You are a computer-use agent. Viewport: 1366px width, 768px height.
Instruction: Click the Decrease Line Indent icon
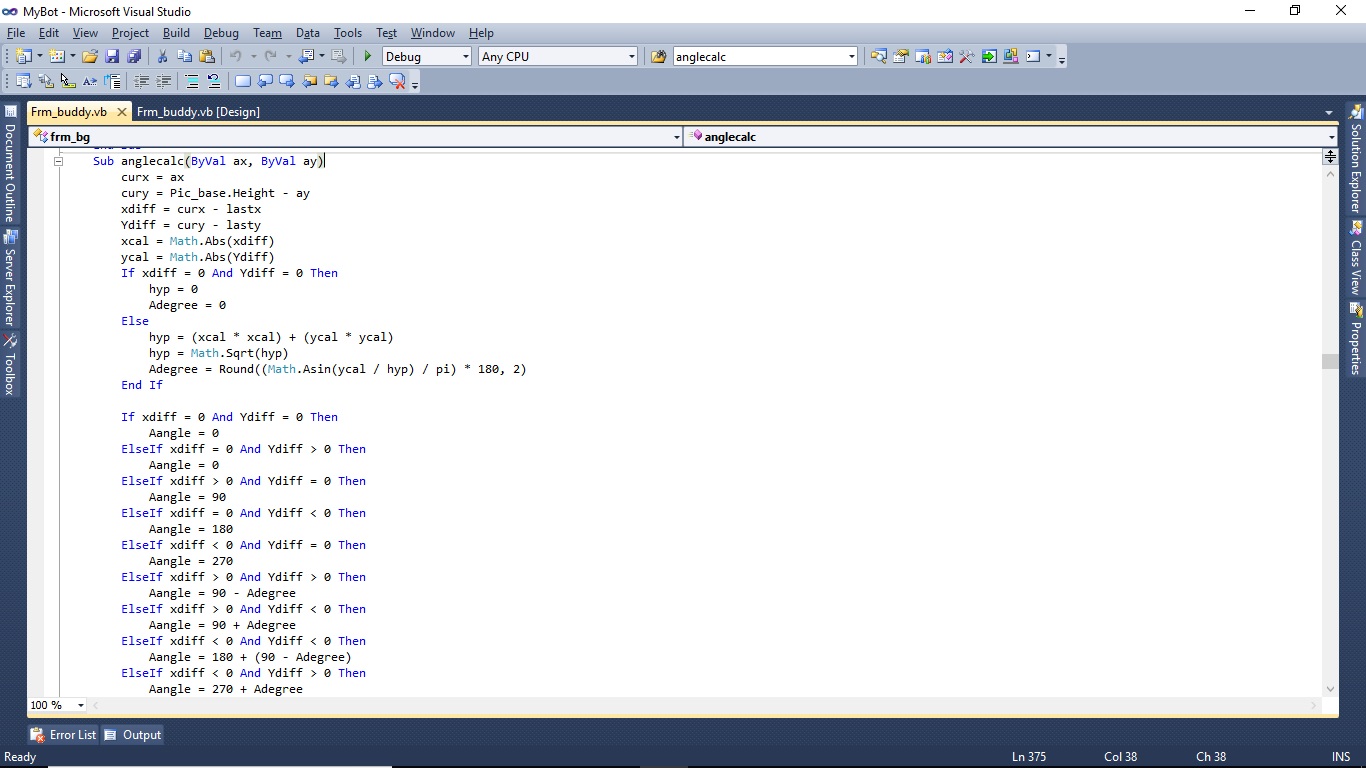142,81
